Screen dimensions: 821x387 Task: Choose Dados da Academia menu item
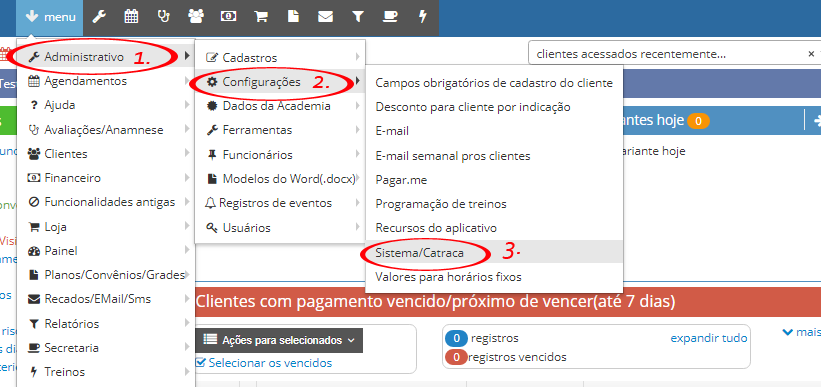(x=280, y=106)
